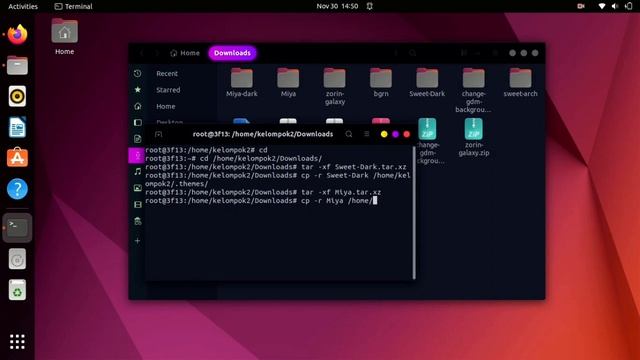Click the terminal scrollbar

414,212
